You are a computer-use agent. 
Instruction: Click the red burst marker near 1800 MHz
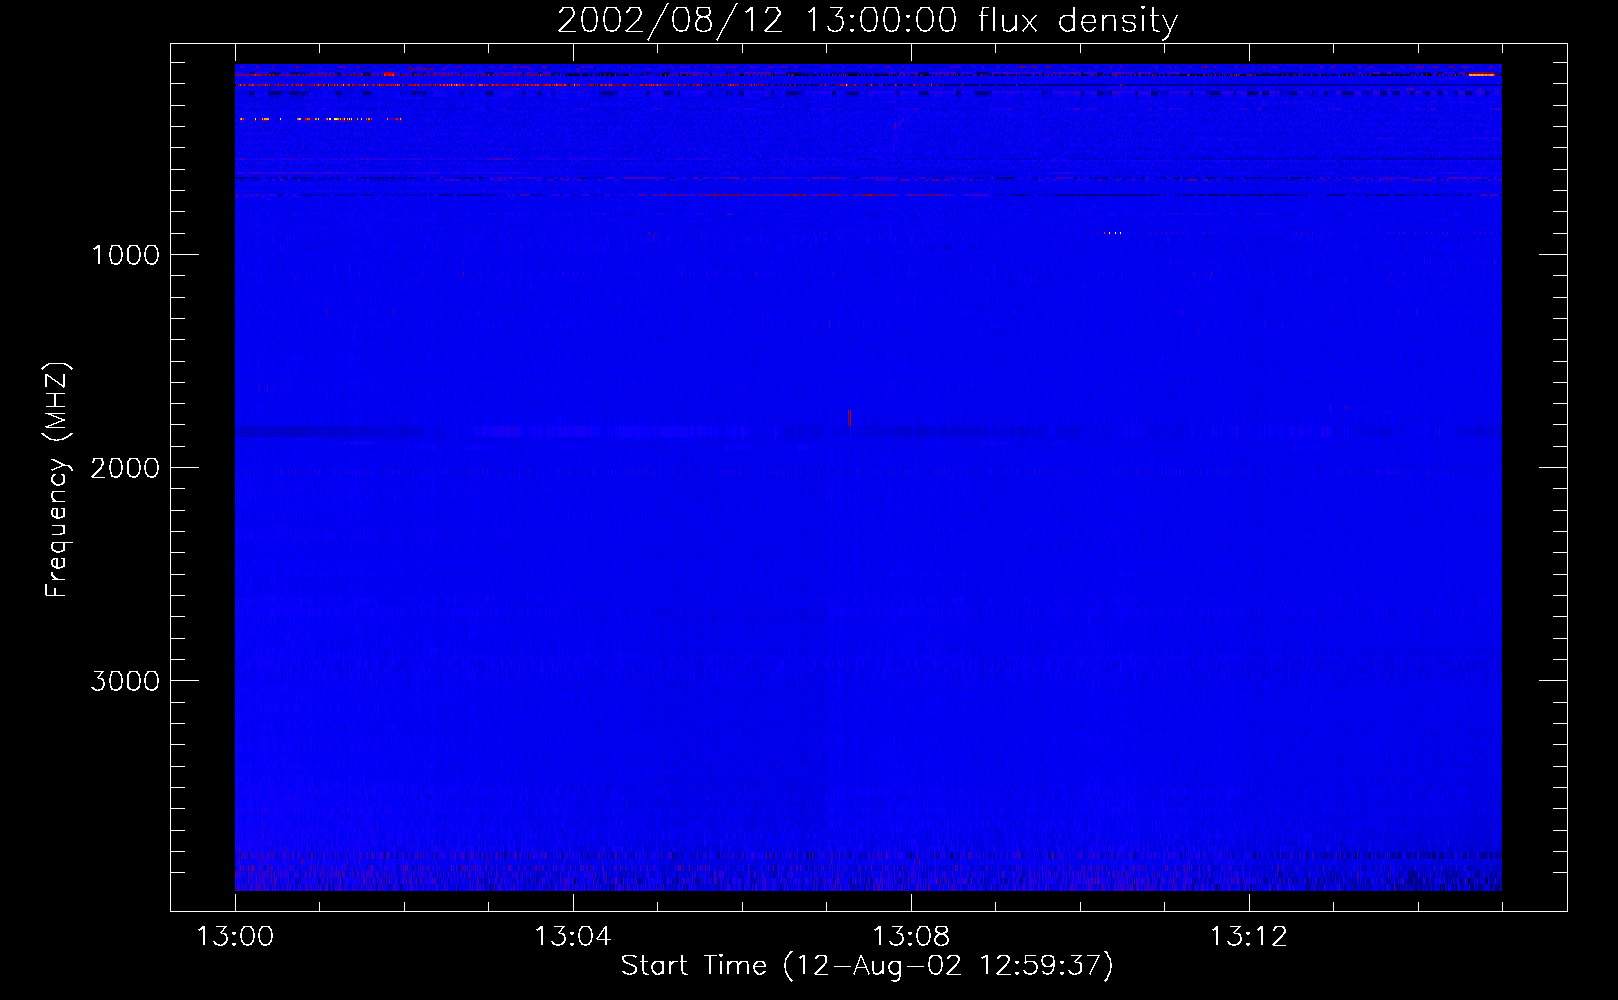pyautogui.click(x=849, y=417)
